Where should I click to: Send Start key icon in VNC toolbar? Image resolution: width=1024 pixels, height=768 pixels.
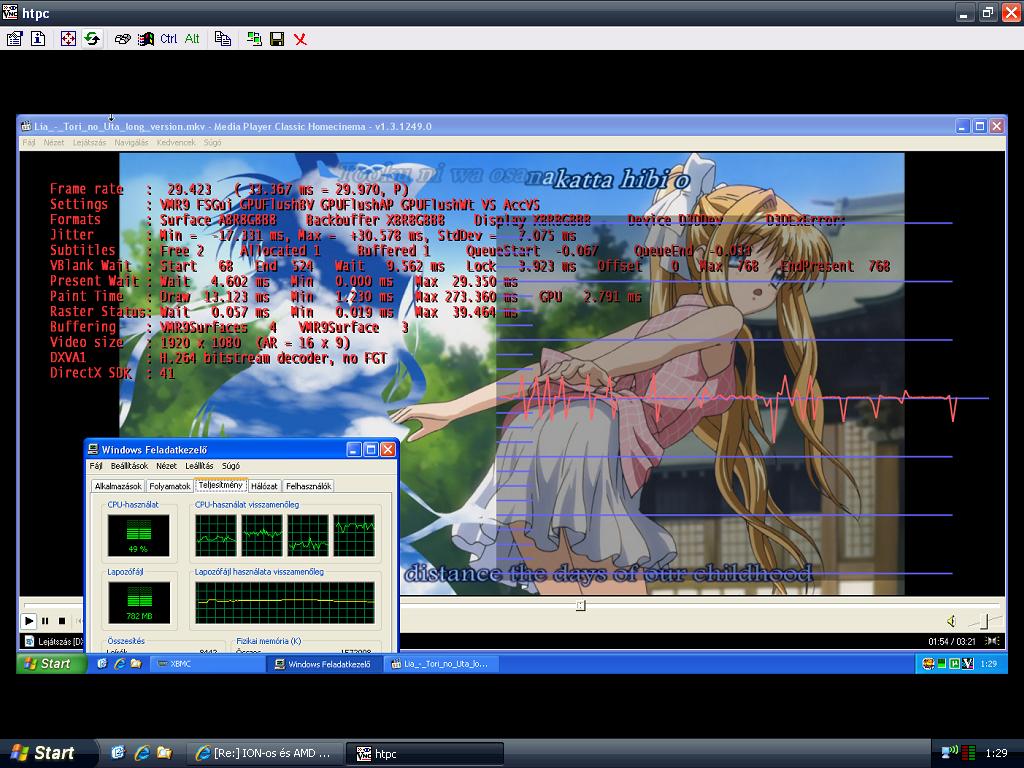tap(146, 39)
